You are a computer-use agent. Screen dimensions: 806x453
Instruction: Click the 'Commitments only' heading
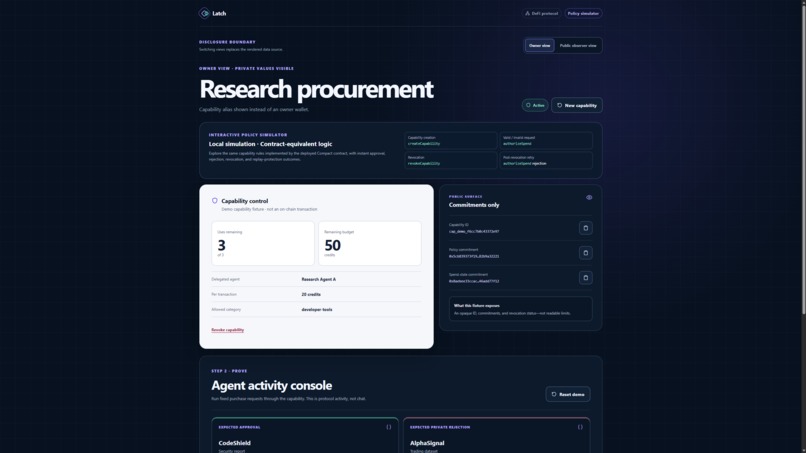[474, 205]
